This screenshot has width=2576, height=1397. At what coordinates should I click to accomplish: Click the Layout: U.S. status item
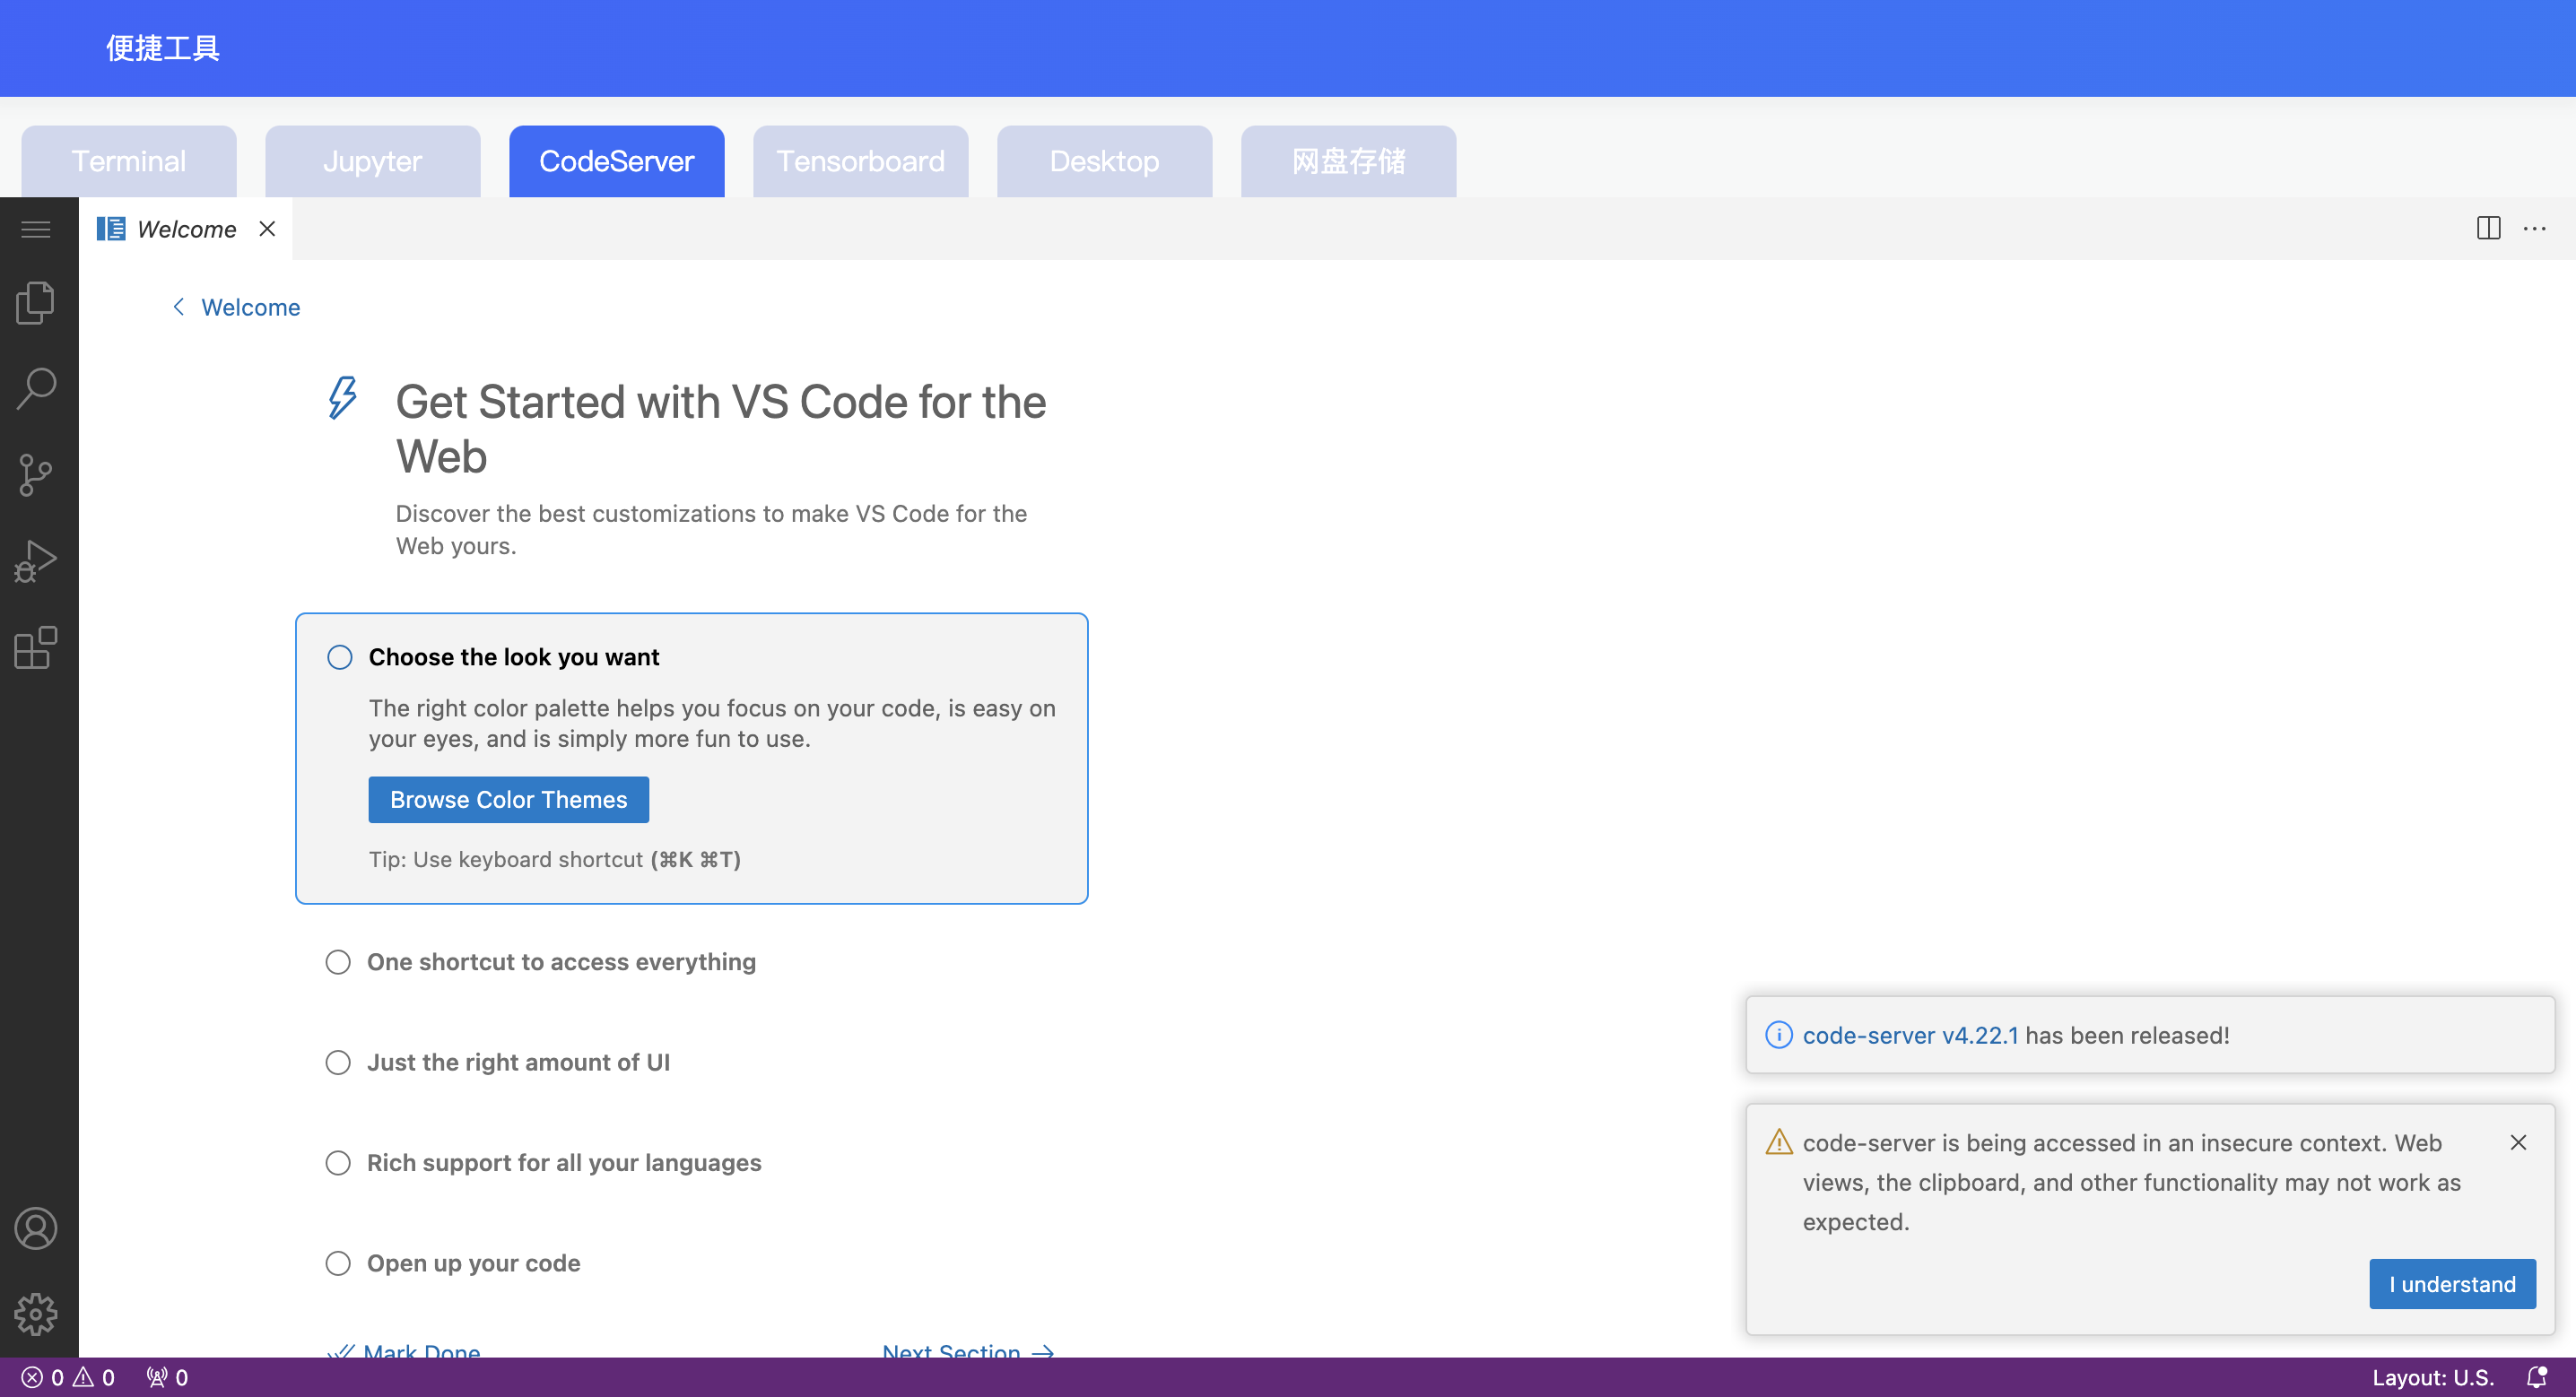[x=2433, y=1377]
